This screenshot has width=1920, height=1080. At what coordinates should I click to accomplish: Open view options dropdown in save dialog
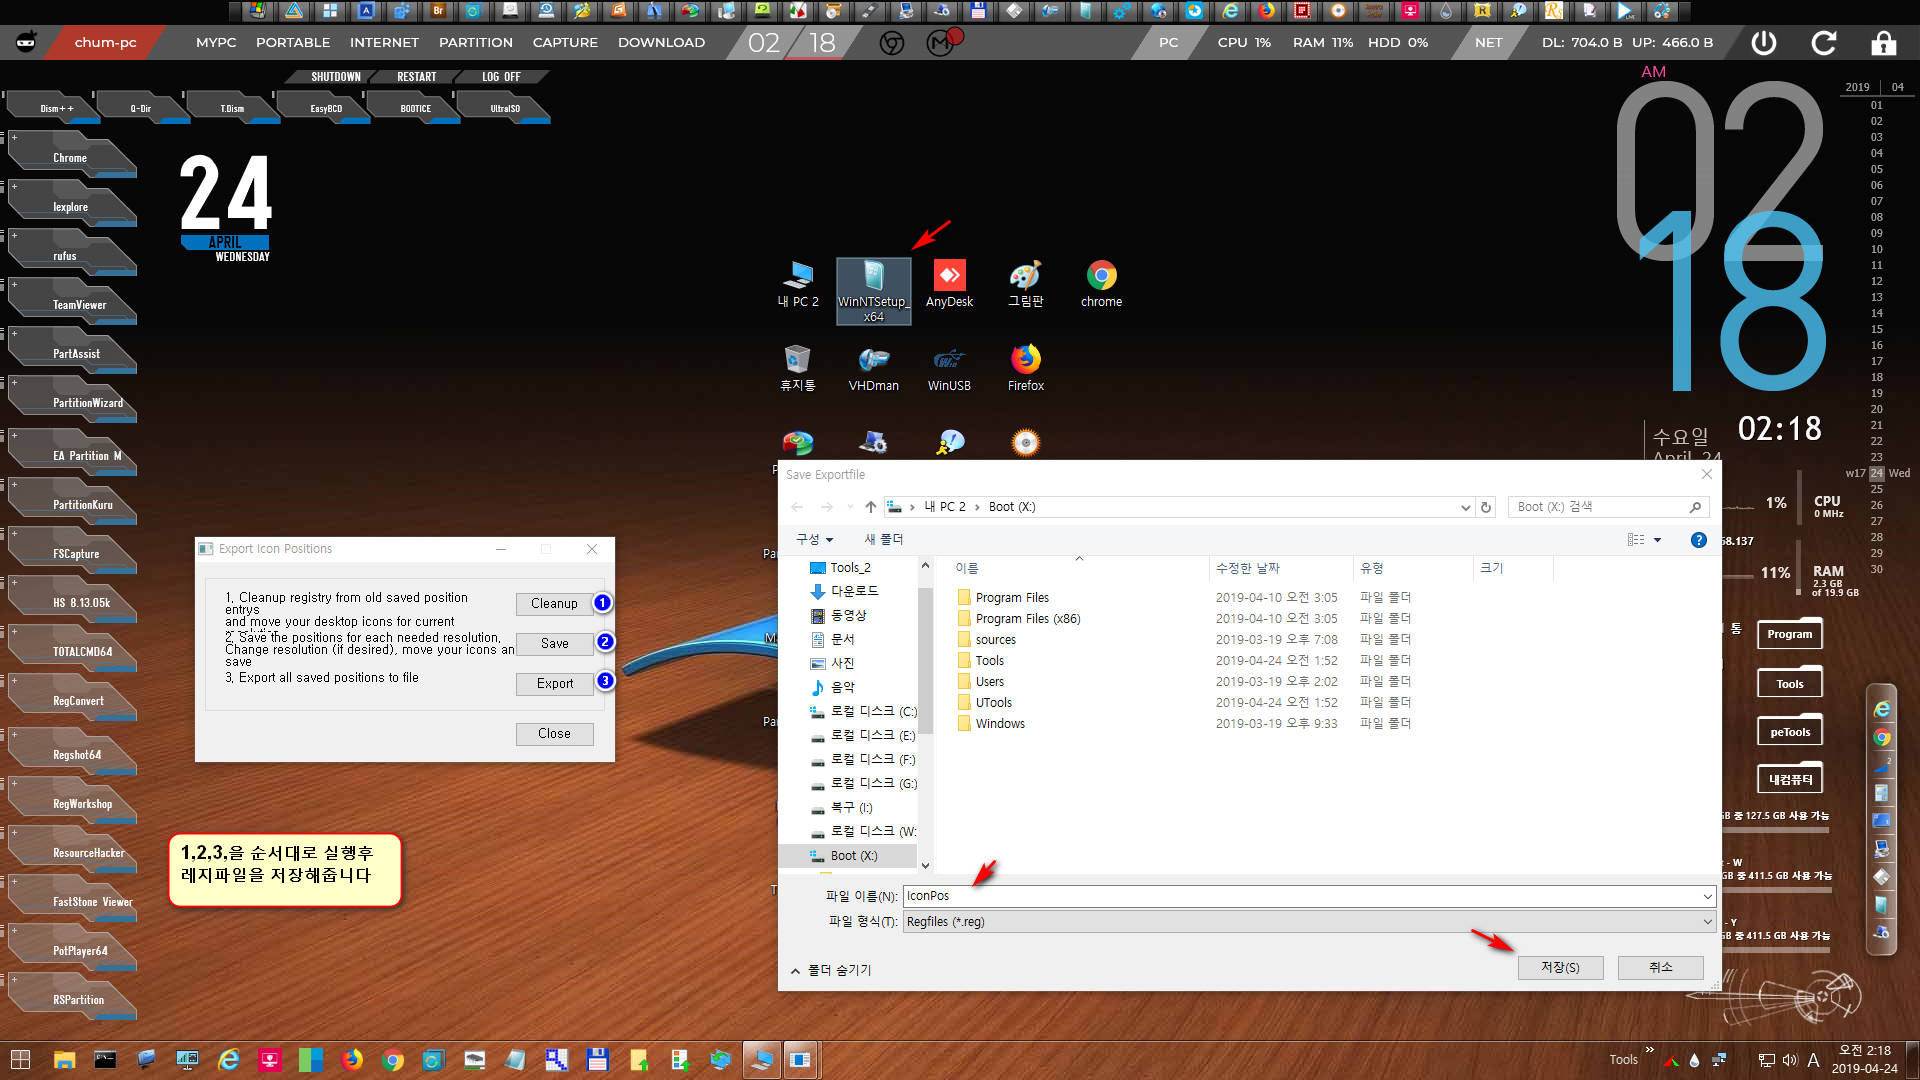coord(1657,540)
